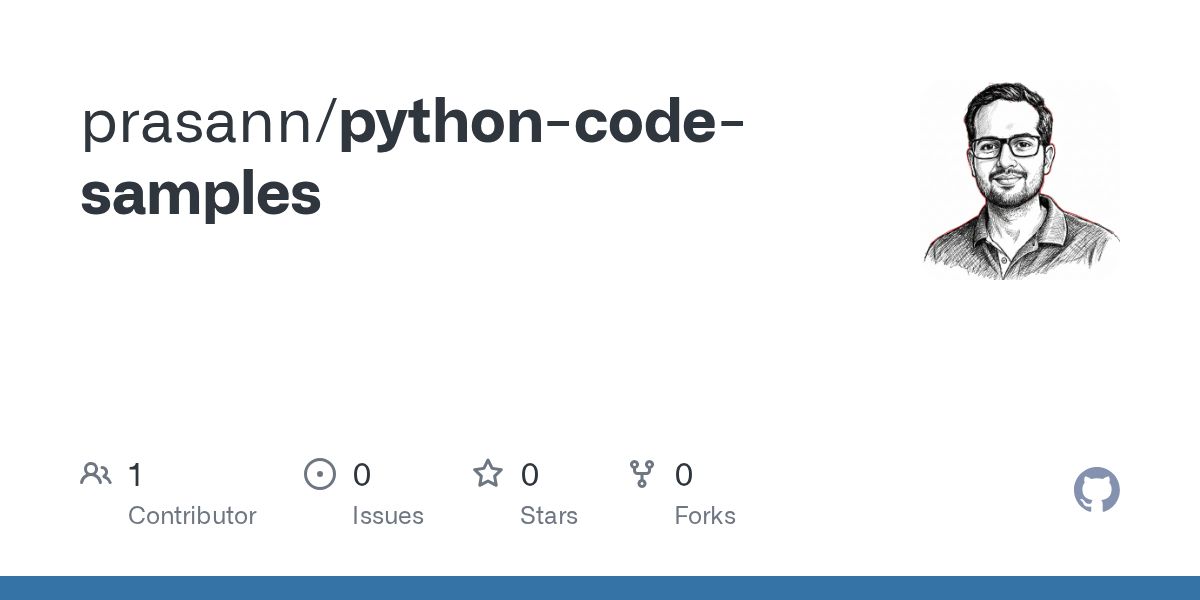Image resolution: width=1200 pixels, height=600 pixels.
Task: Click the Stars star icon
Action: (488, 474)
